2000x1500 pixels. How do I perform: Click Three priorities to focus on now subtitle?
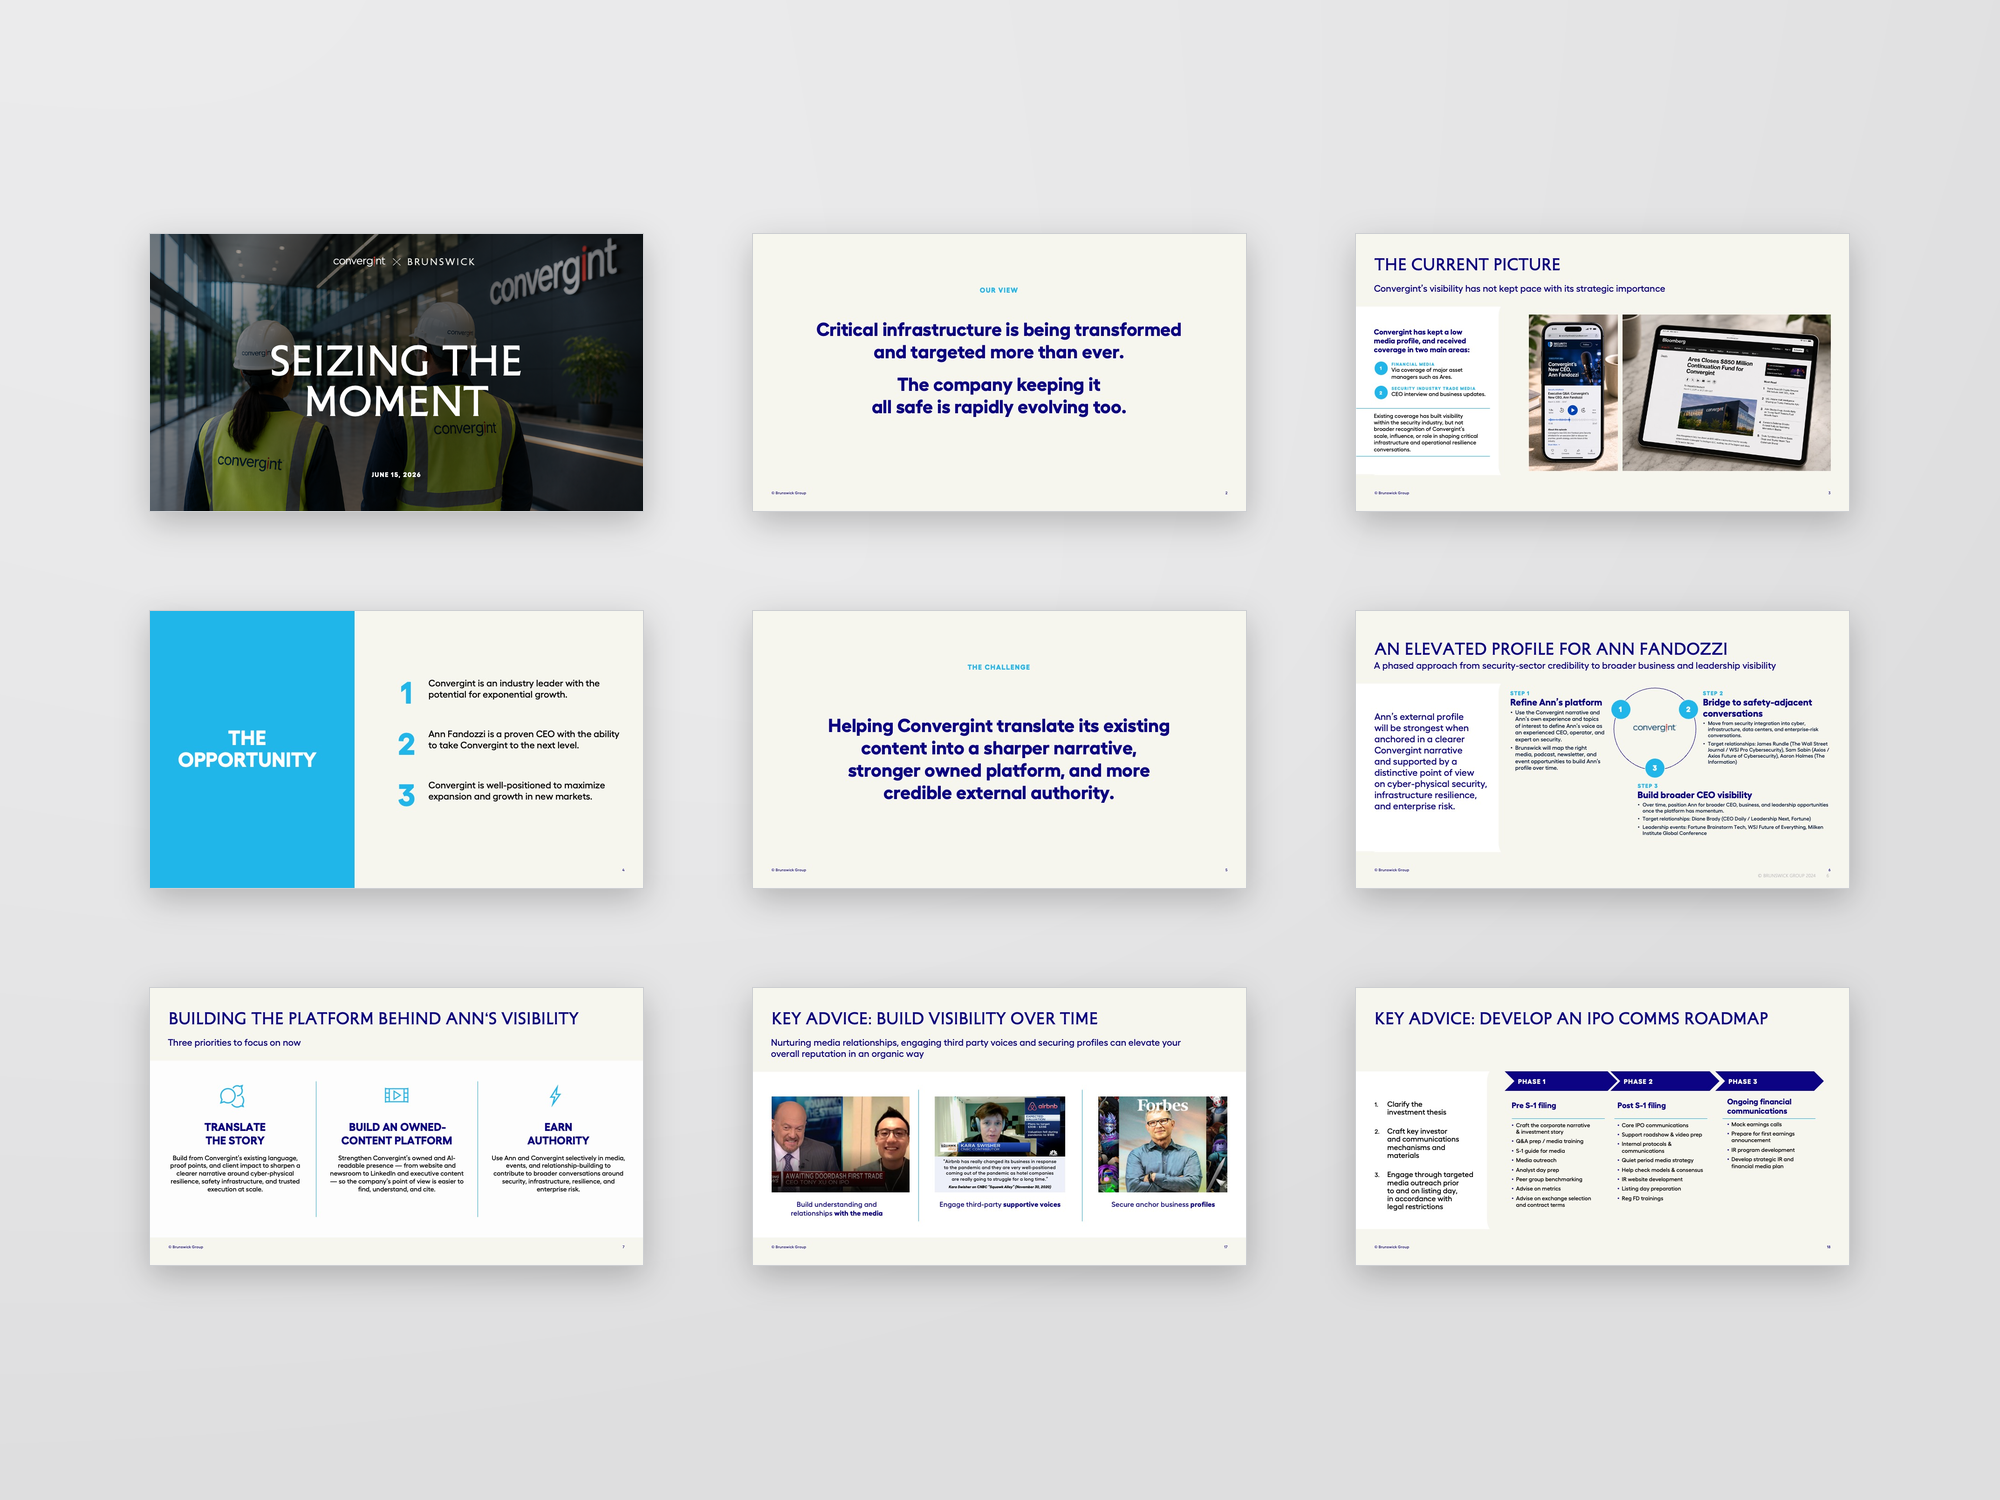[234, 1043]
